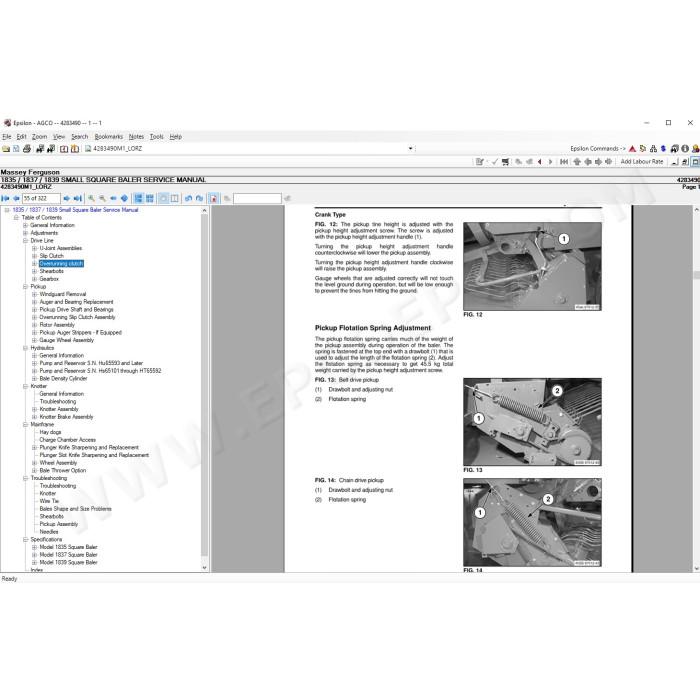Collapse the Mainframe tree node
The width and height of the screenshot is (700, 700).
(x=25, y=425)
